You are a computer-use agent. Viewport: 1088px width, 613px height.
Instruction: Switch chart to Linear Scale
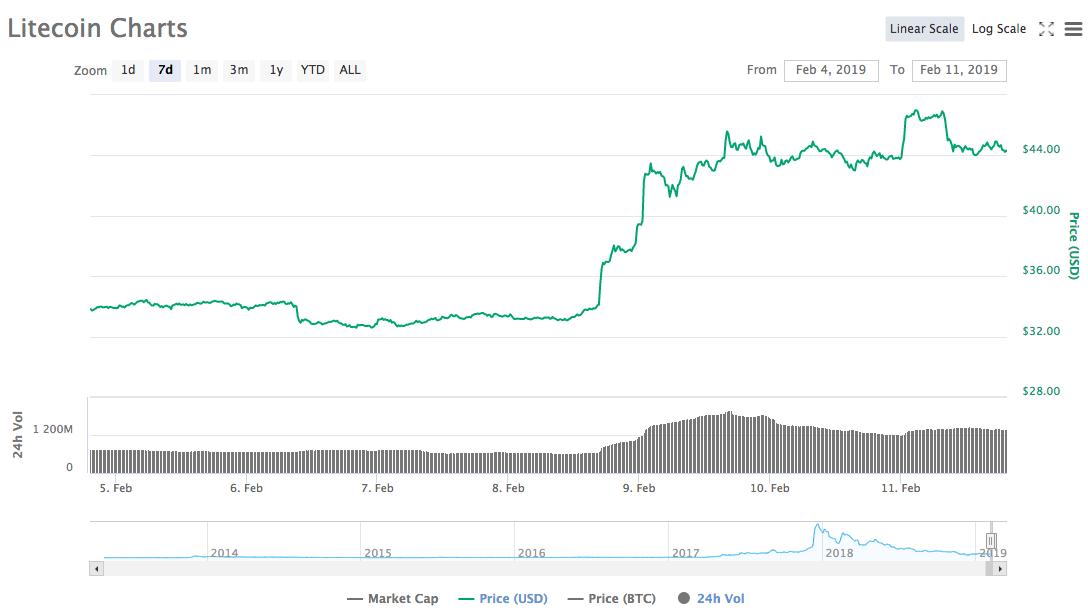pyautogui.click(x=924, y=29)
